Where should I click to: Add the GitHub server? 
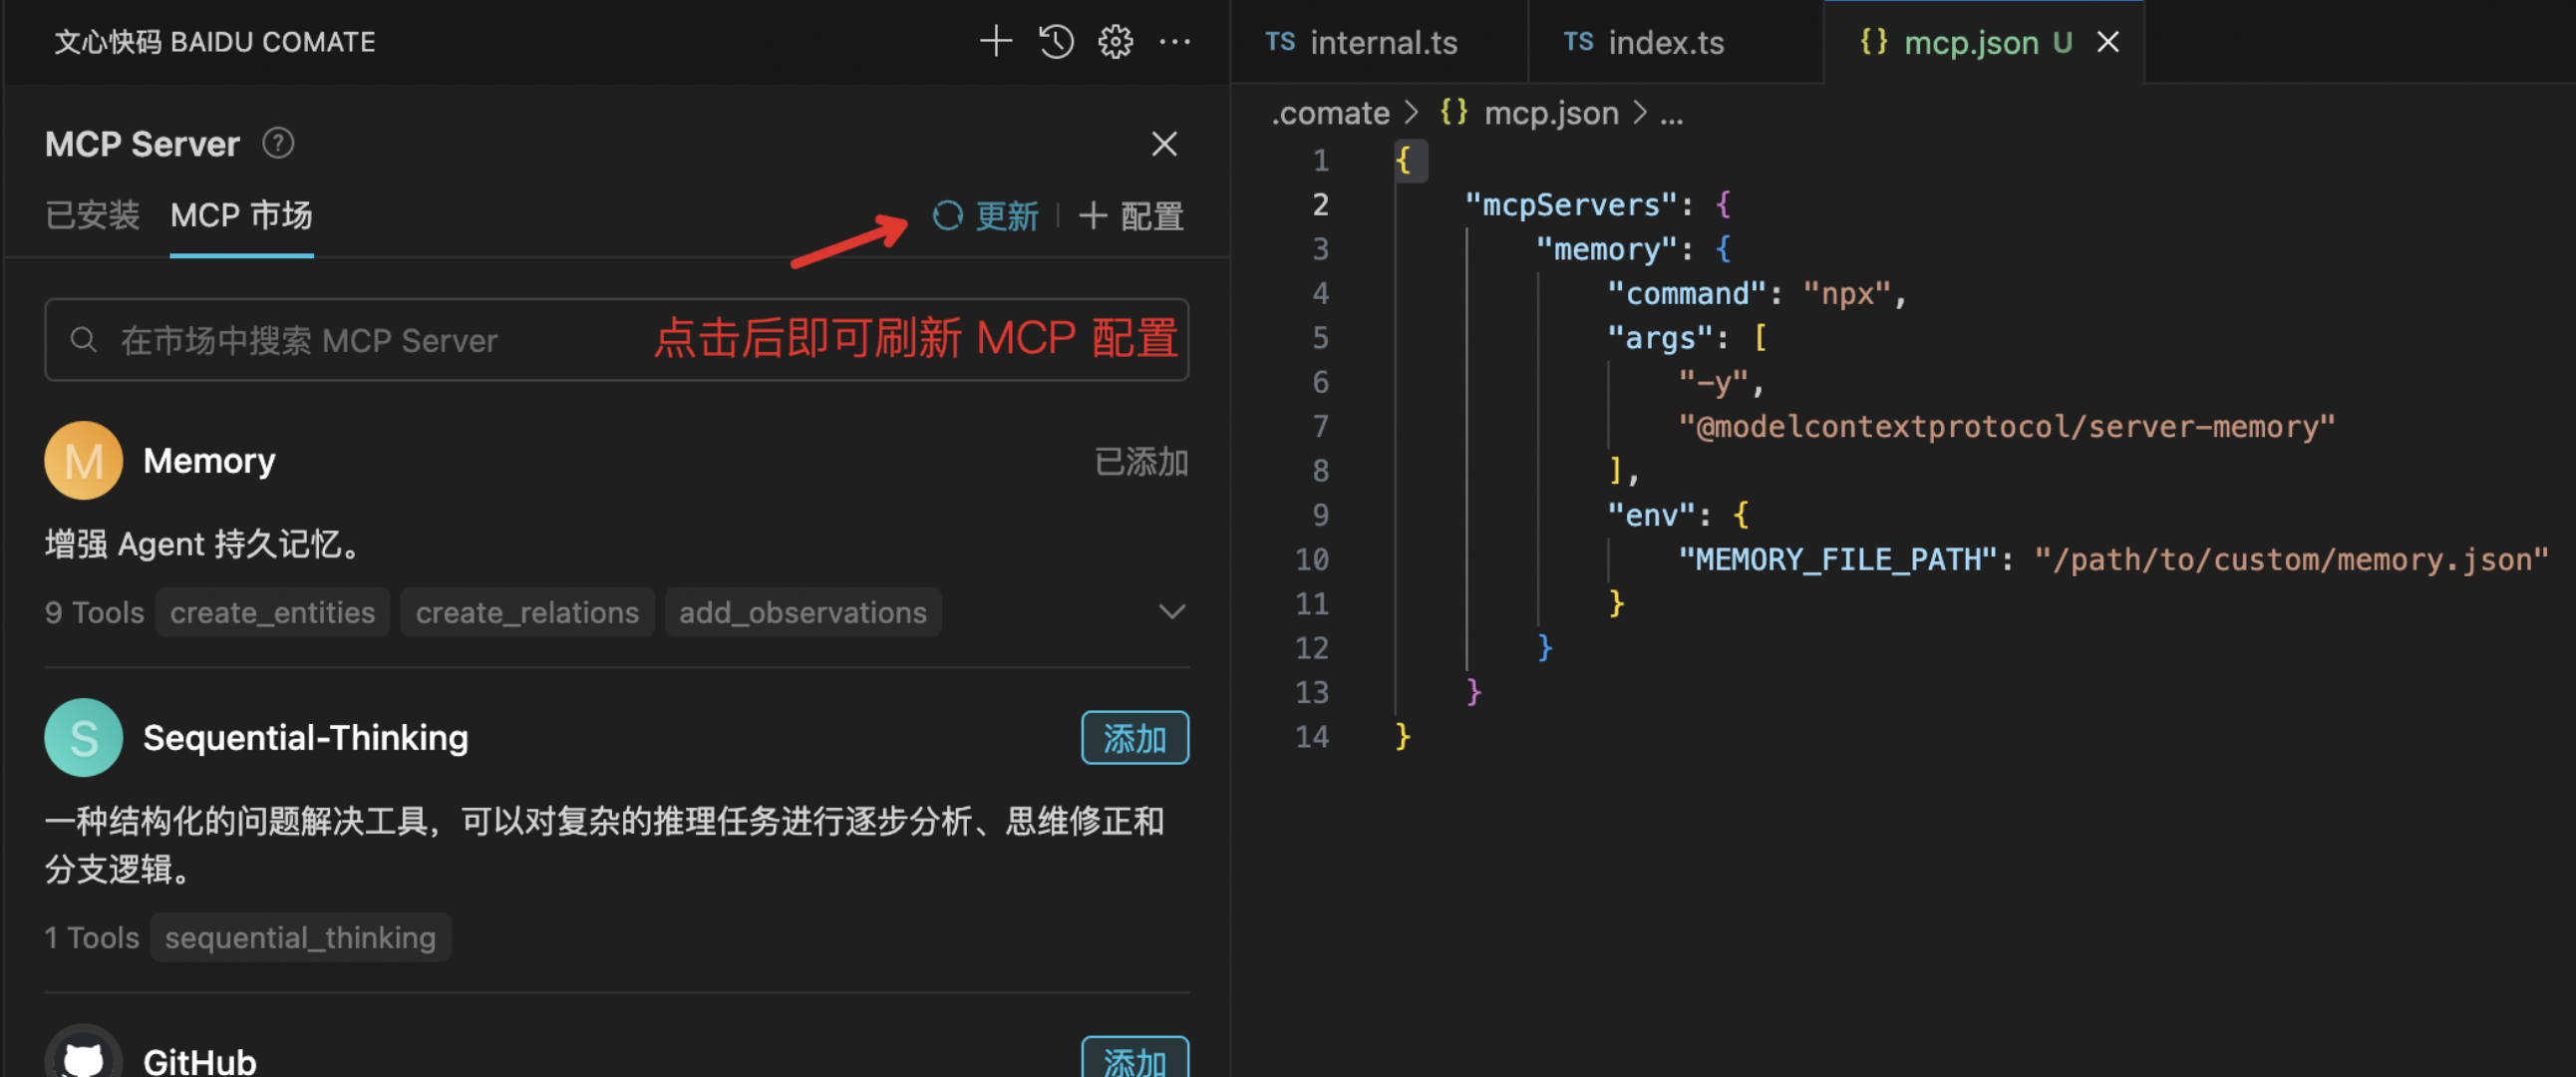point(1135,1058)
